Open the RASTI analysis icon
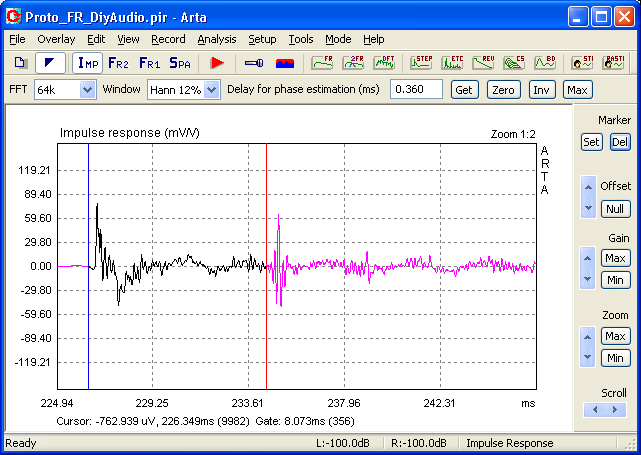Screen dimensions: 641x455 (613, 63)
